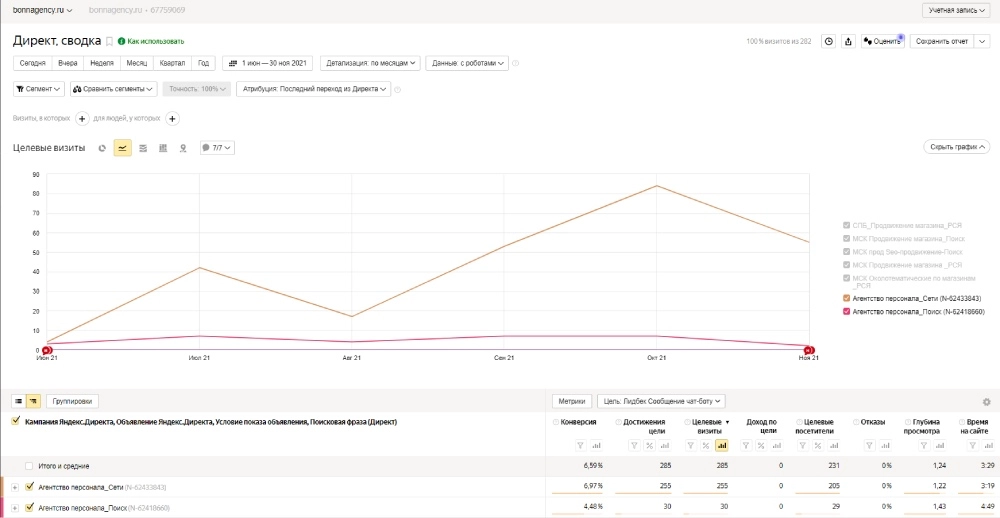The height and width of the screenshot is (518, 1000).
Task: Uncheck Агентство персонала_Сети legend checkbox
Action: point(846,298)
